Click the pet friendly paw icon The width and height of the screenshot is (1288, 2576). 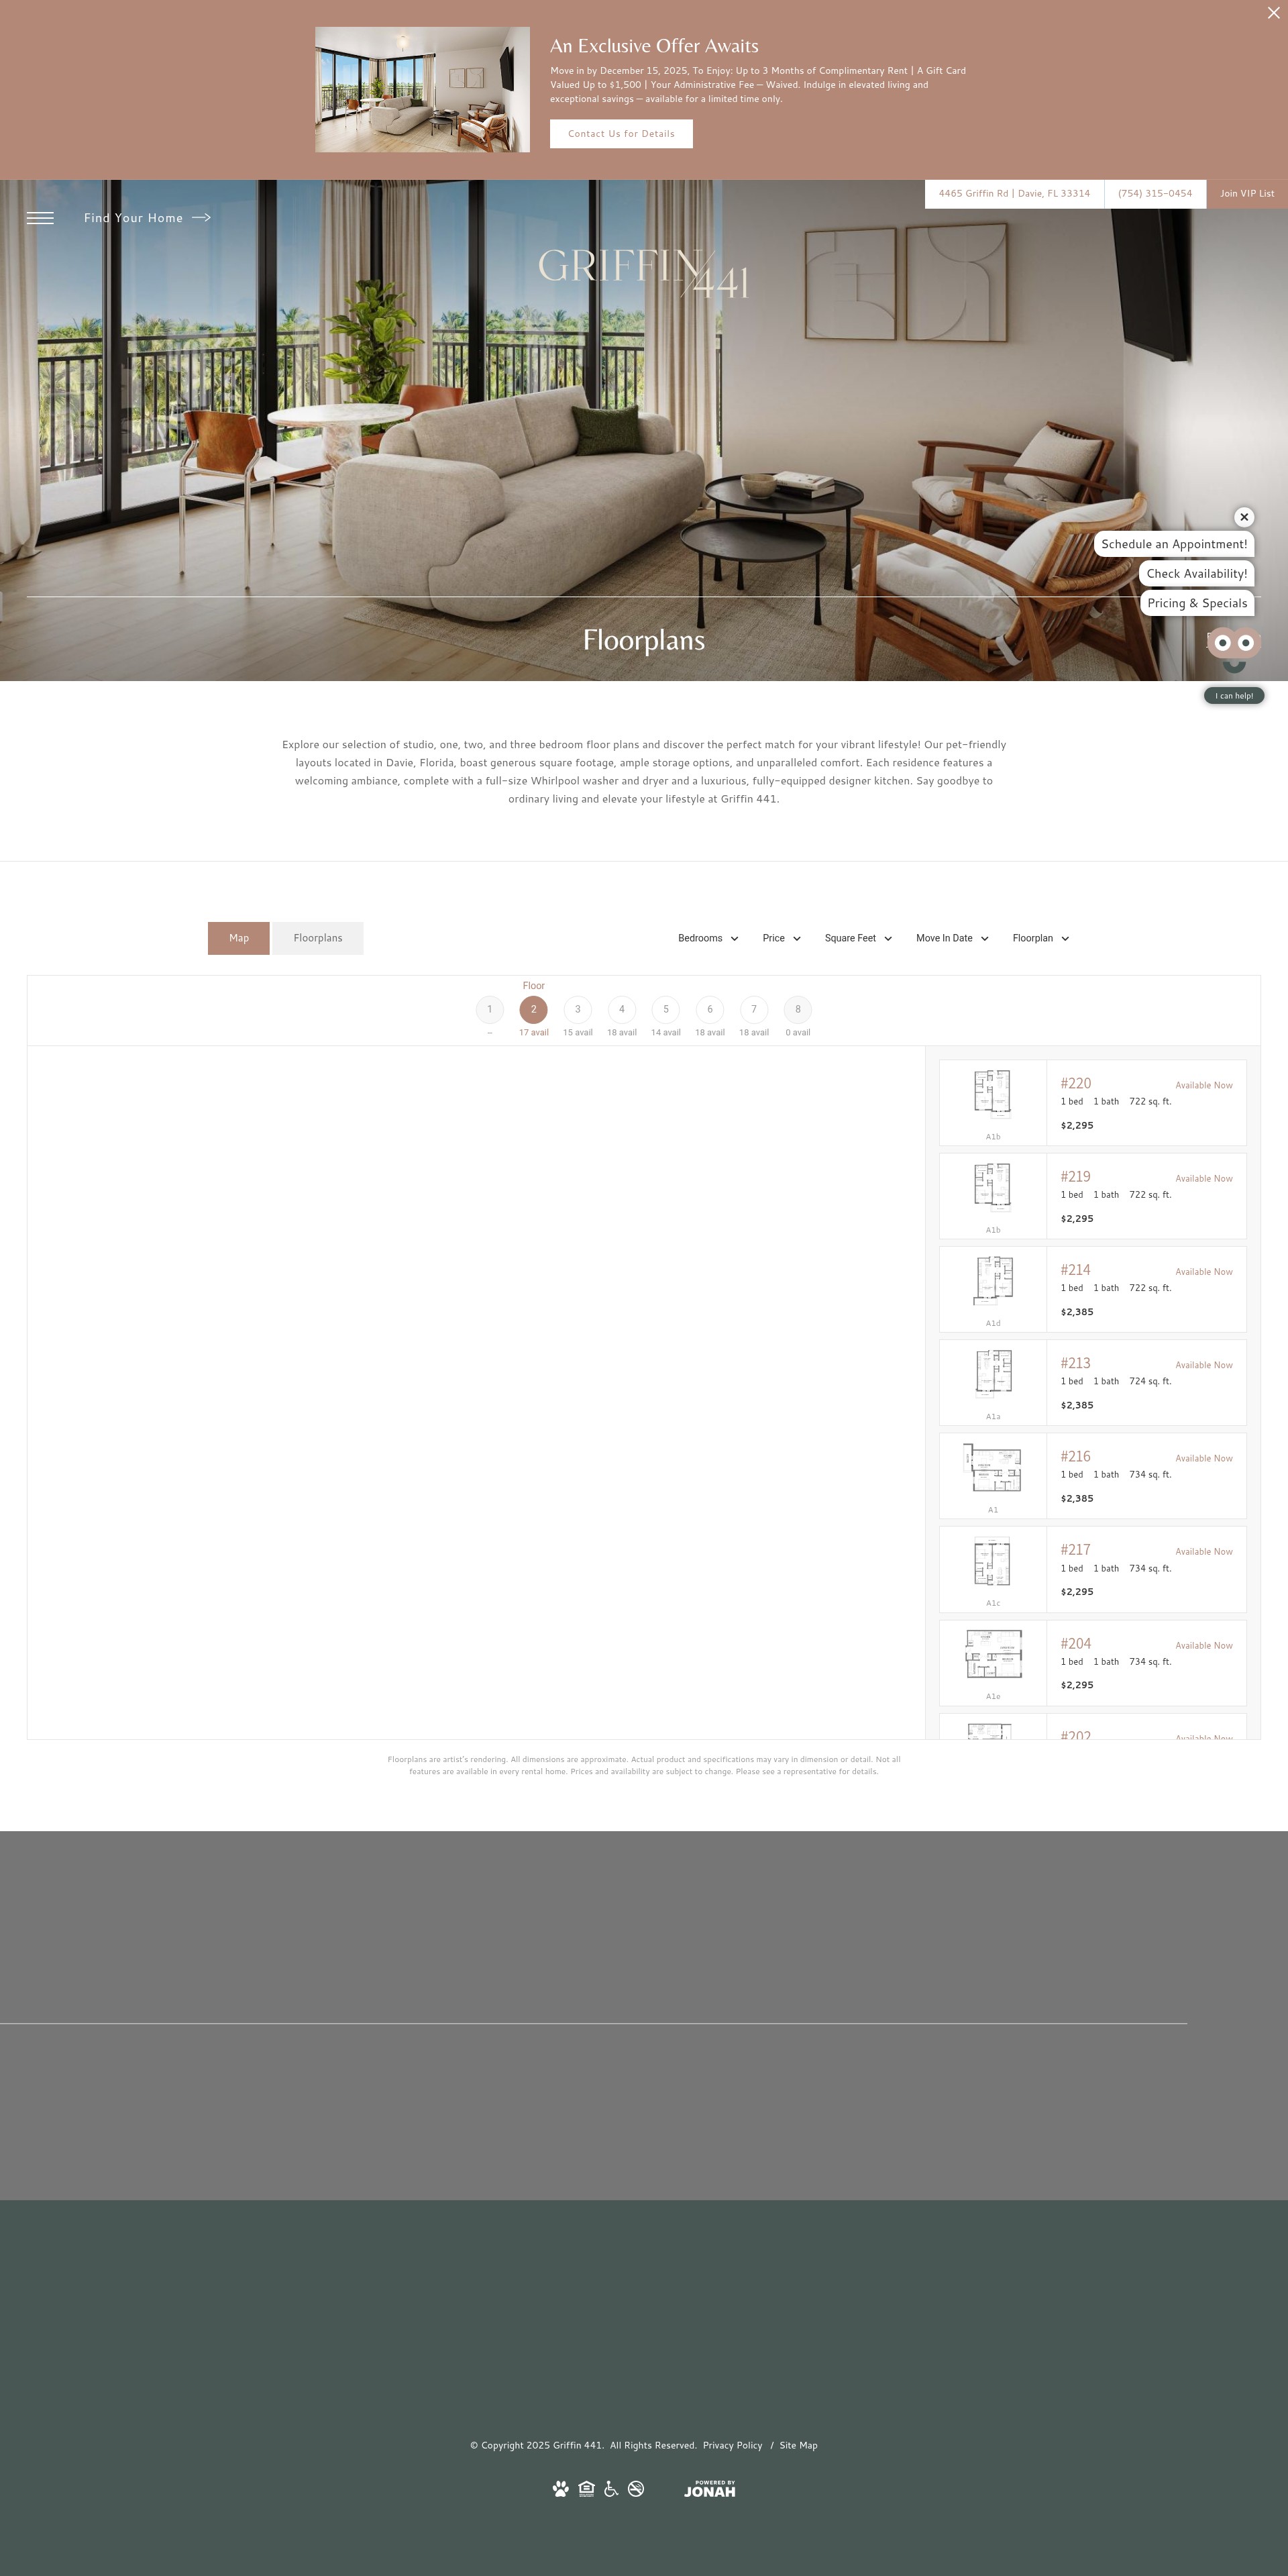pos(561,2489)
